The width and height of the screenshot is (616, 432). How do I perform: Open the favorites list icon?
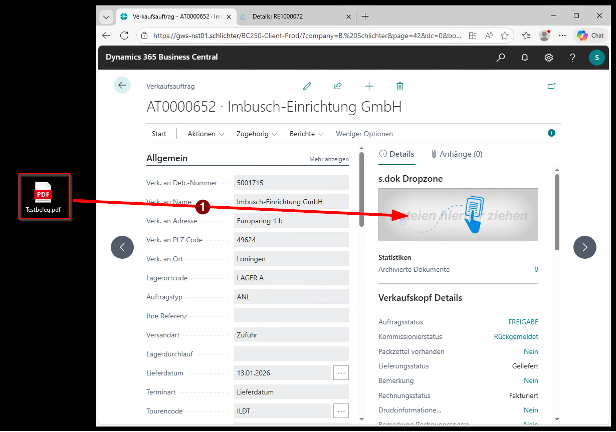pyautogui.click(x=526, y=36)
